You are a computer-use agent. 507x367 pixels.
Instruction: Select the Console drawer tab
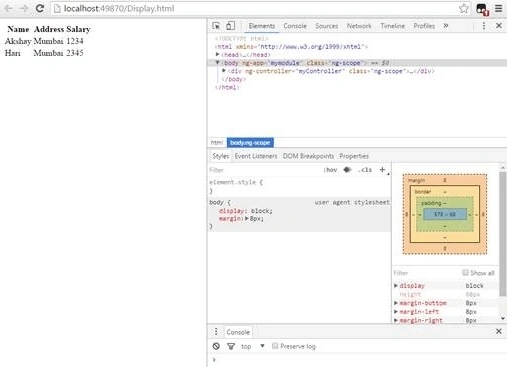pyautogui.click(x=238, y=332)
